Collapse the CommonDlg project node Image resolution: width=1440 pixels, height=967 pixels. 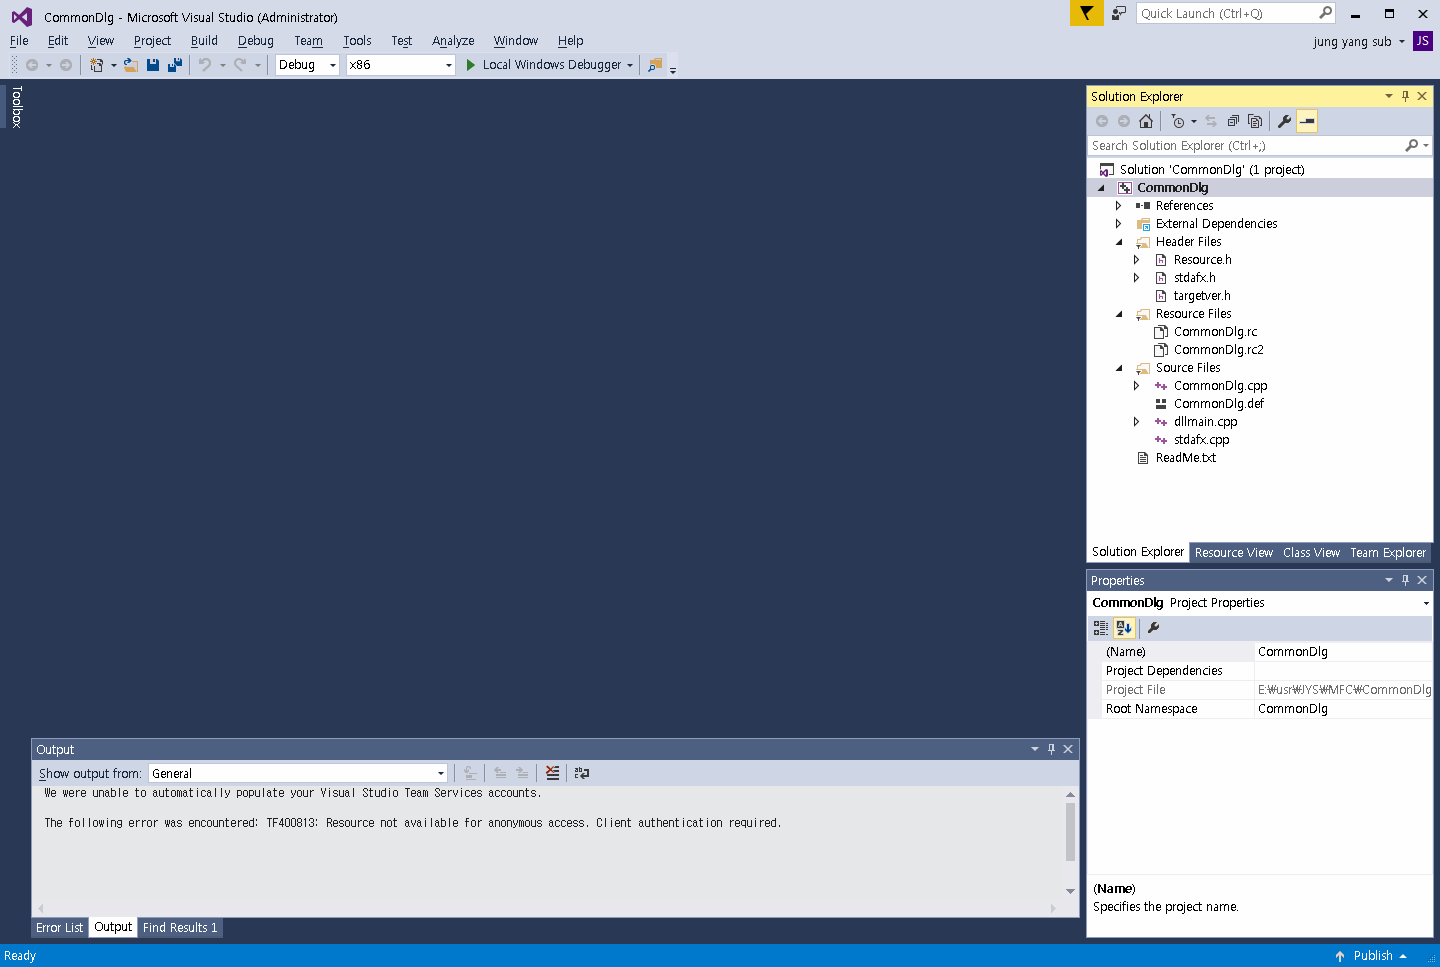(1101, 188)
